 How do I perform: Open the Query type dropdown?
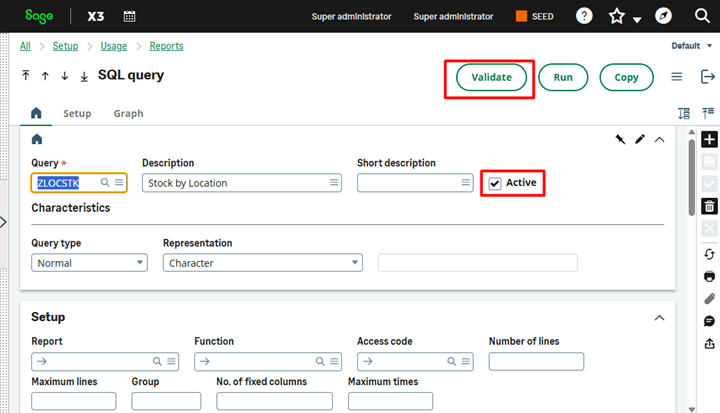pos(89,263)
